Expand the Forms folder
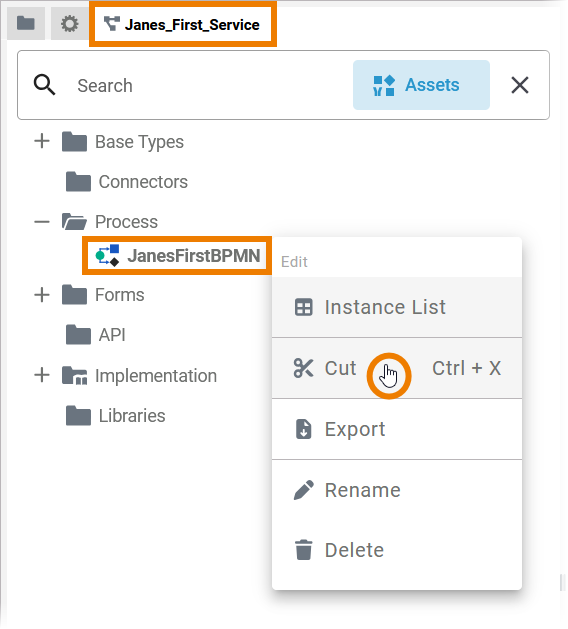Screen dimensions: 568x629 click(42, 295)
